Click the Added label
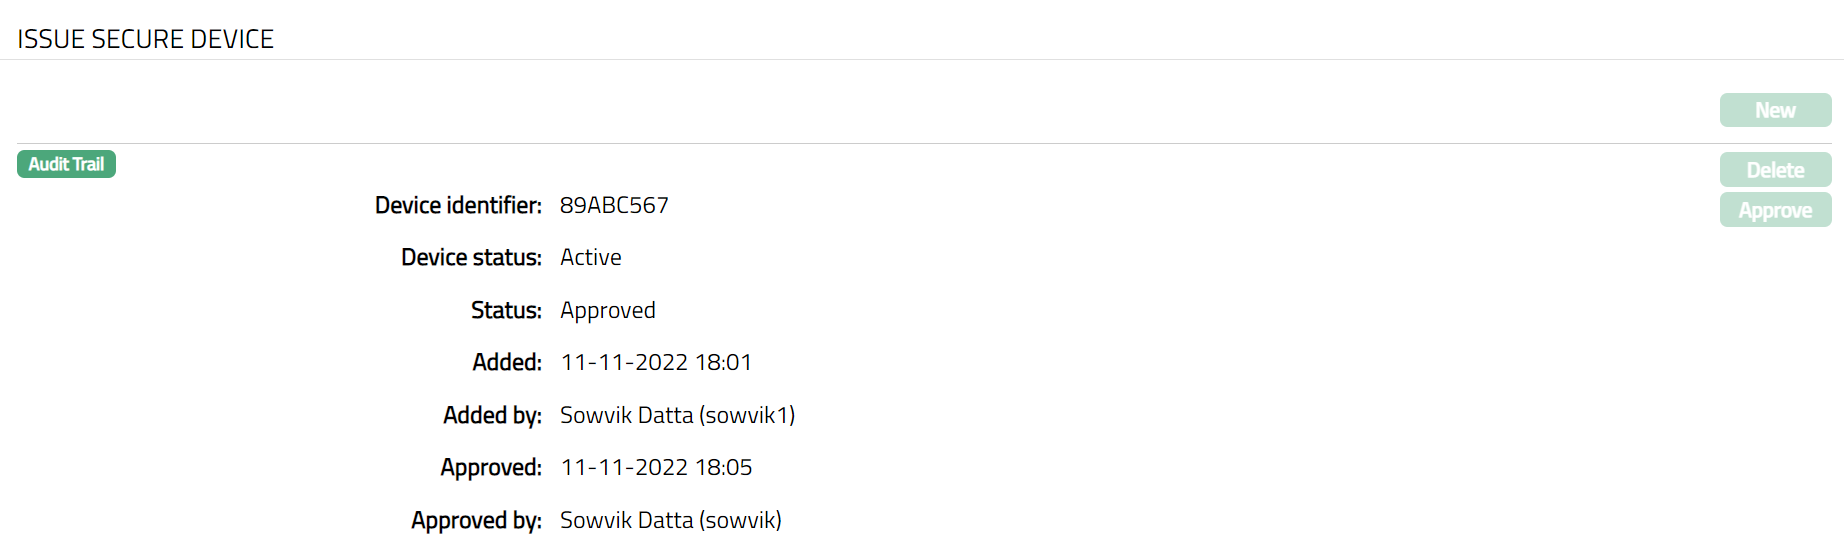Image resolution: width=1844 pixels, height=545 pixels. coord(507,362)
